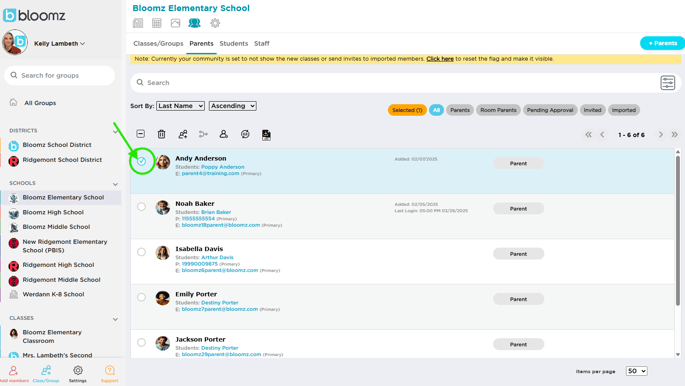Collapse the Districts section chevron

(x=115, y=131)
